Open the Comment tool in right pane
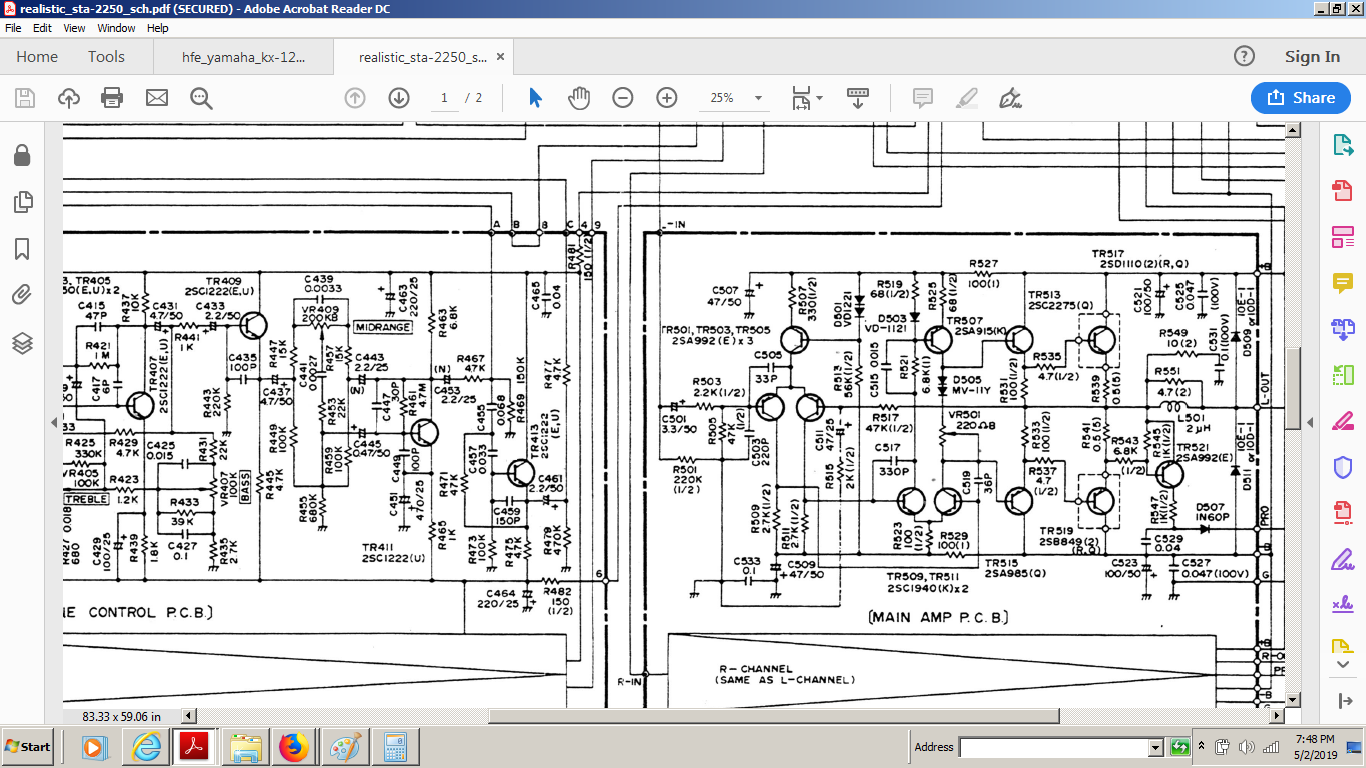The height and width of the screenshot is (768, 1366). pos(1342,283)
